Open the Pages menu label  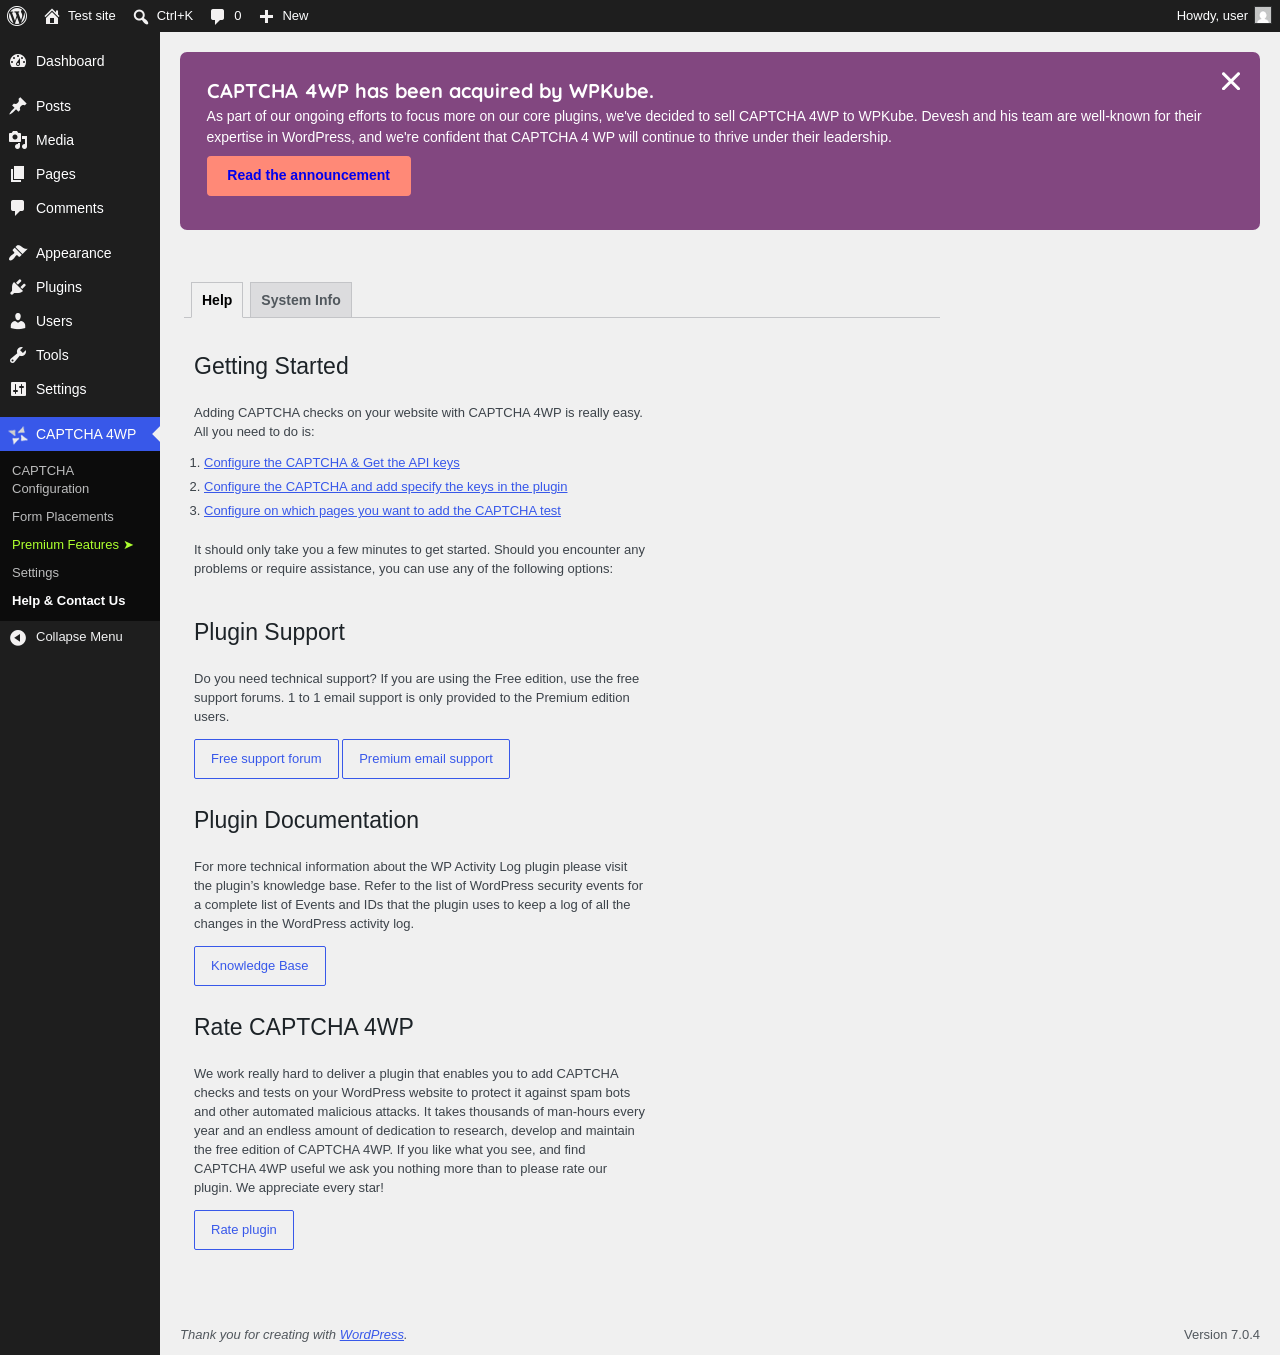(56, 174)
